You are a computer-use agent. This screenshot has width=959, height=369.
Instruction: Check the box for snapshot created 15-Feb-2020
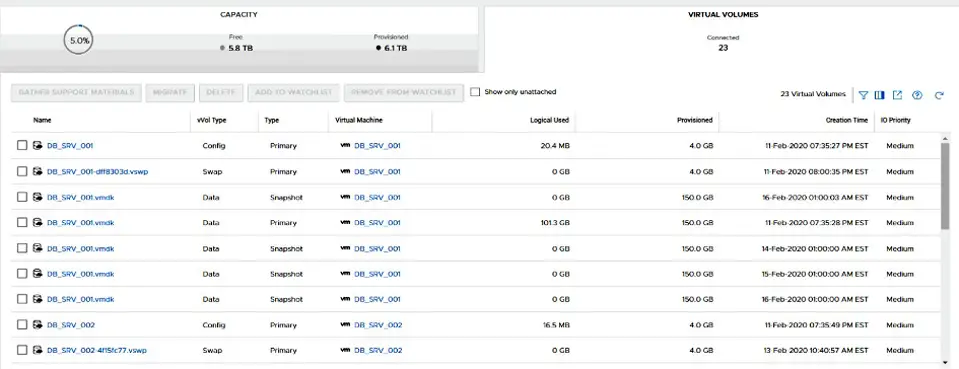pos(22,274)
